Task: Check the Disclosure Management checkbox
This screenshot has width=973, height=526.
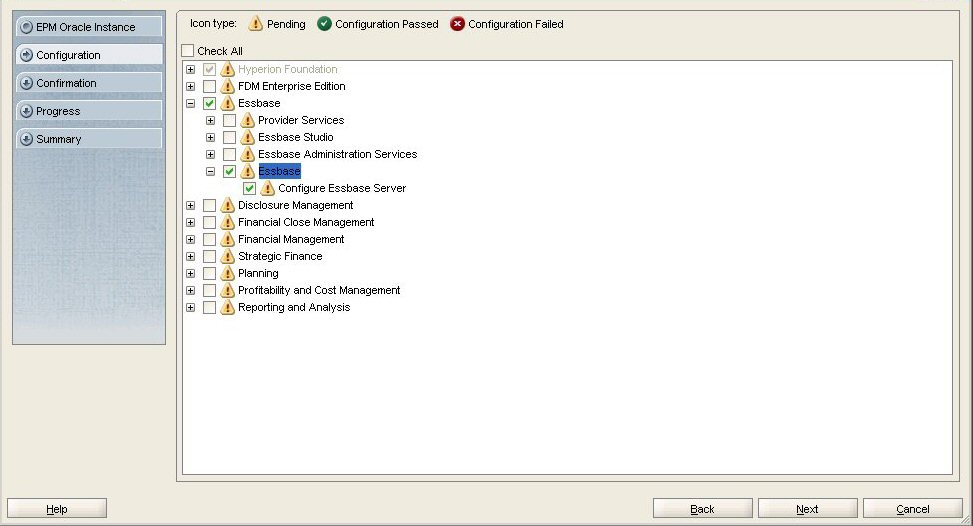Action: tap(210, 205)
